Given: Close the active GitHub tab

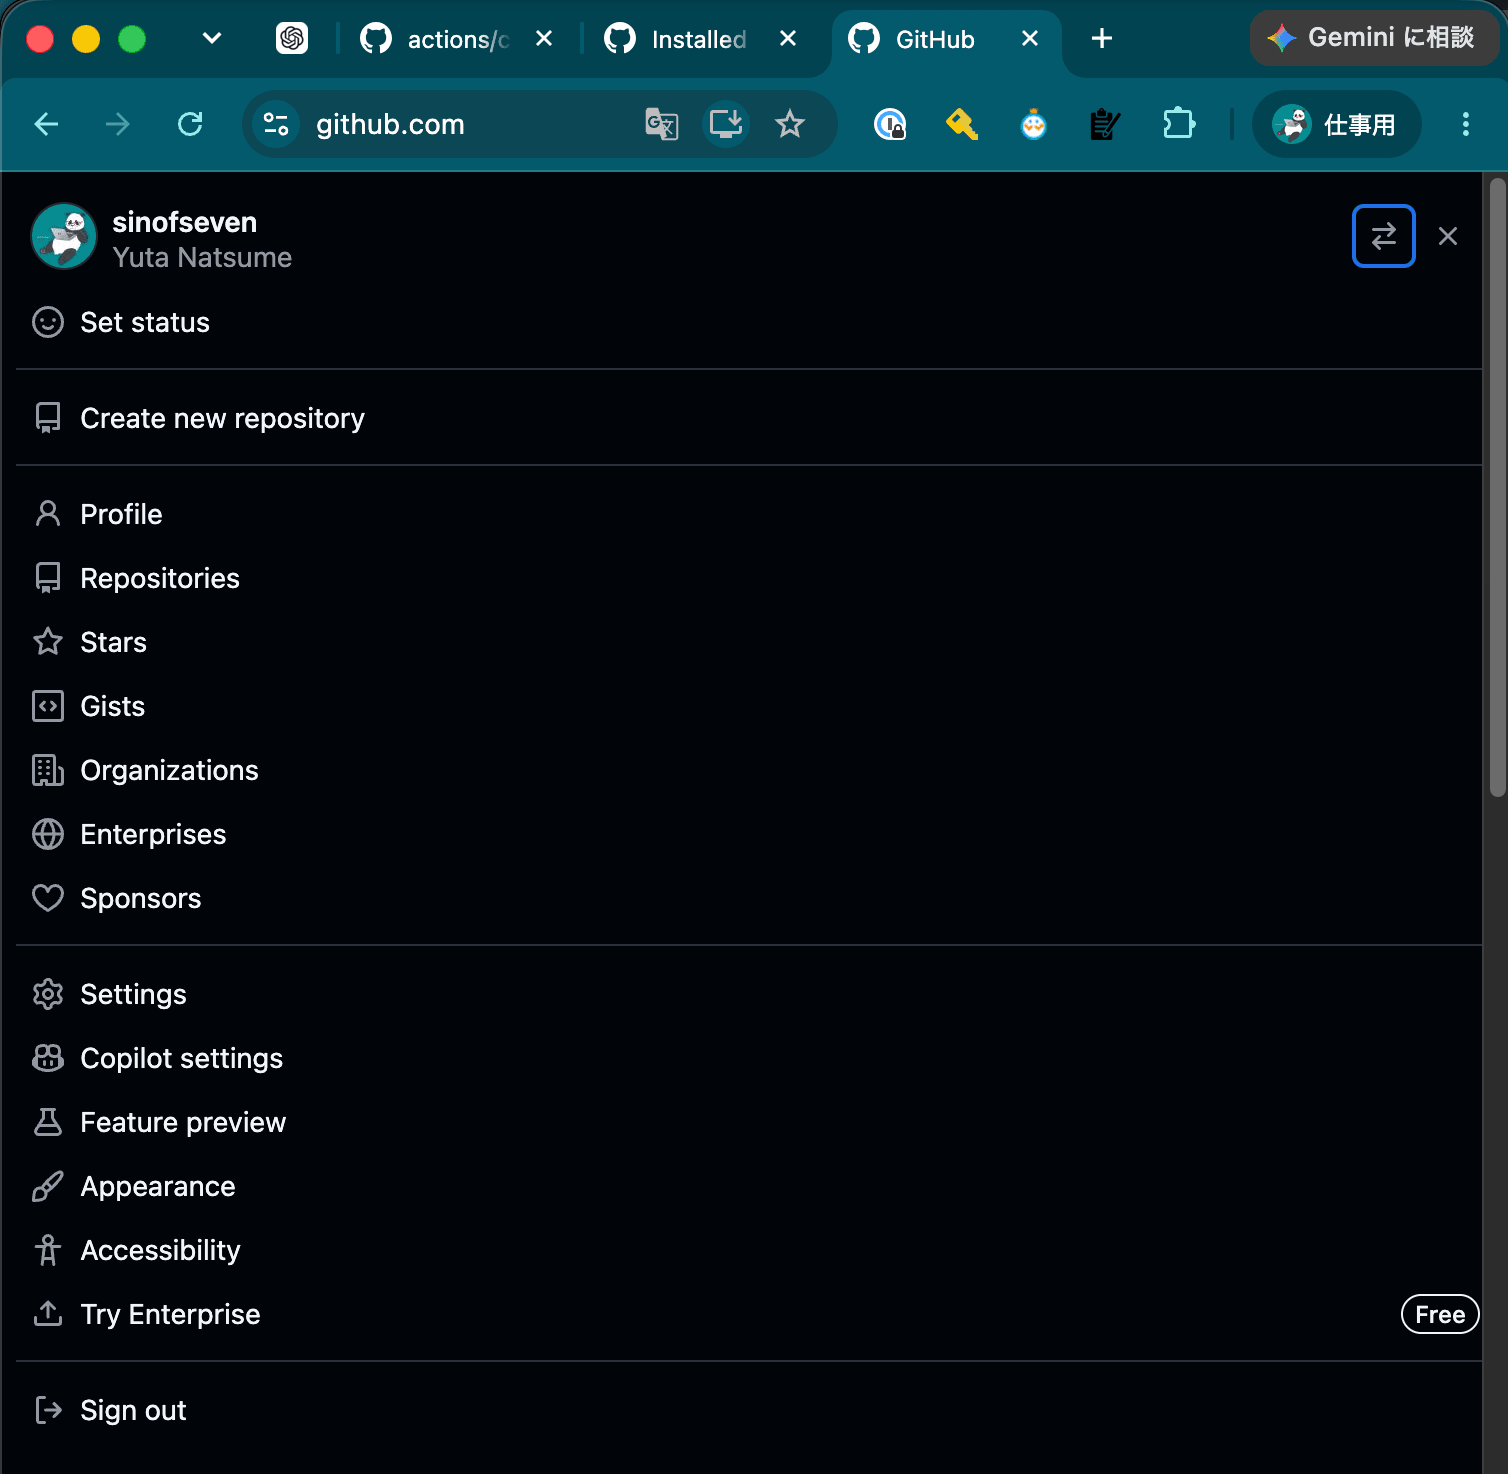Looking at the screenshot, I should pos(1030,38).
